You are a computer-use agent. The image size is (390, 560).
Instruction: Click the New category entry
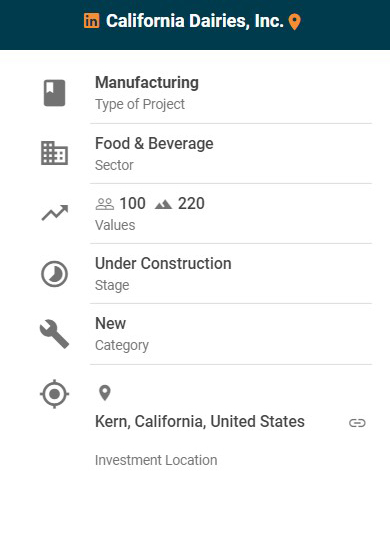tap(110, 324)
